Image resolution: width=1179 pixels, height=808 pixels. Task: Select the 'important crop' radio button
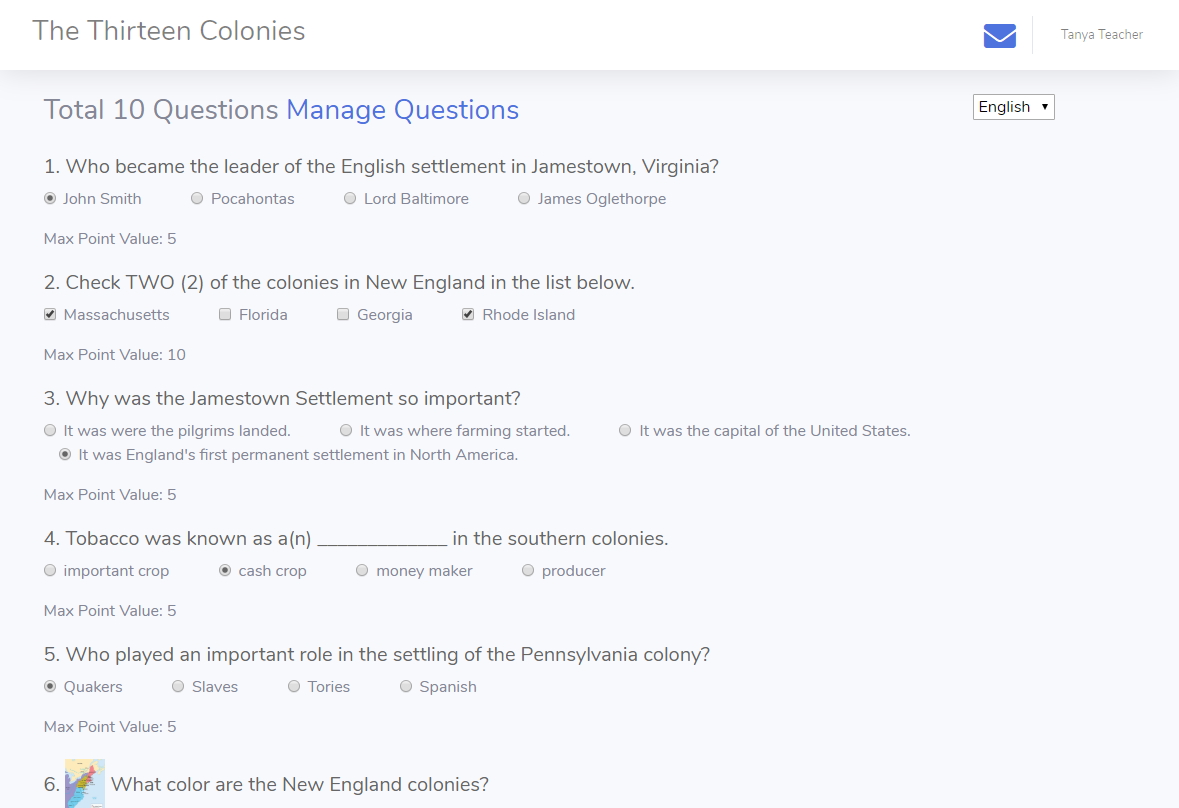pyautogui.click(x=50, y=570)
